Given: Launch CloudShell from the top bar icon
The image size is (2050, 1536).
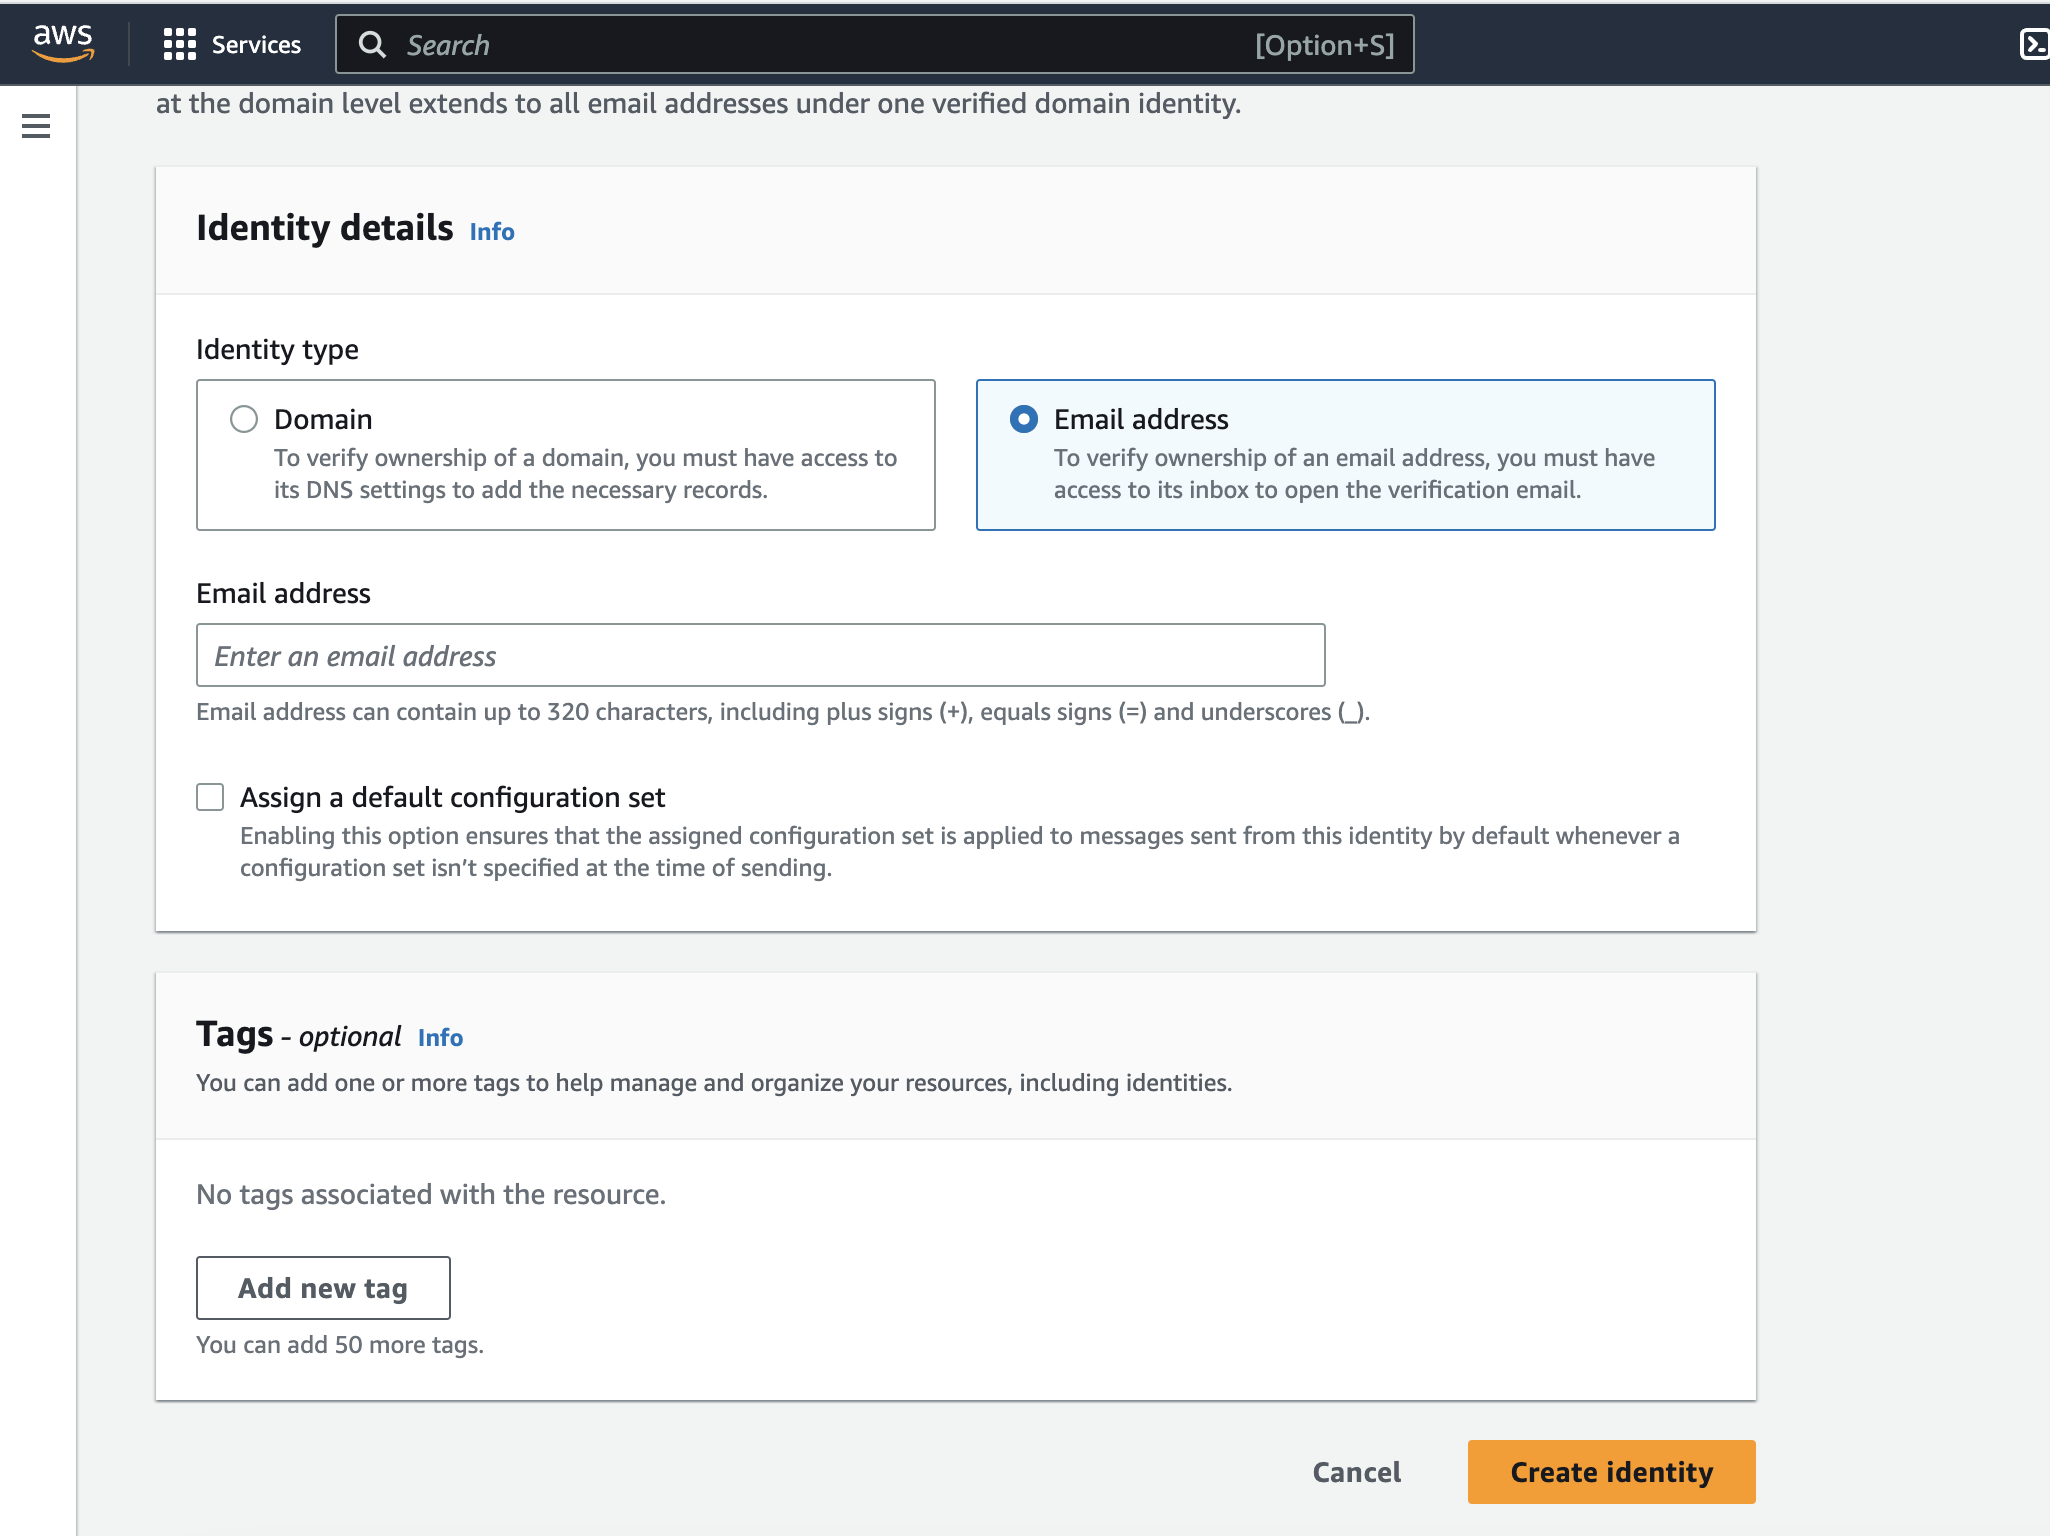Looking at the screenshot, I should pyautogui.click(x=2033, y=45).
